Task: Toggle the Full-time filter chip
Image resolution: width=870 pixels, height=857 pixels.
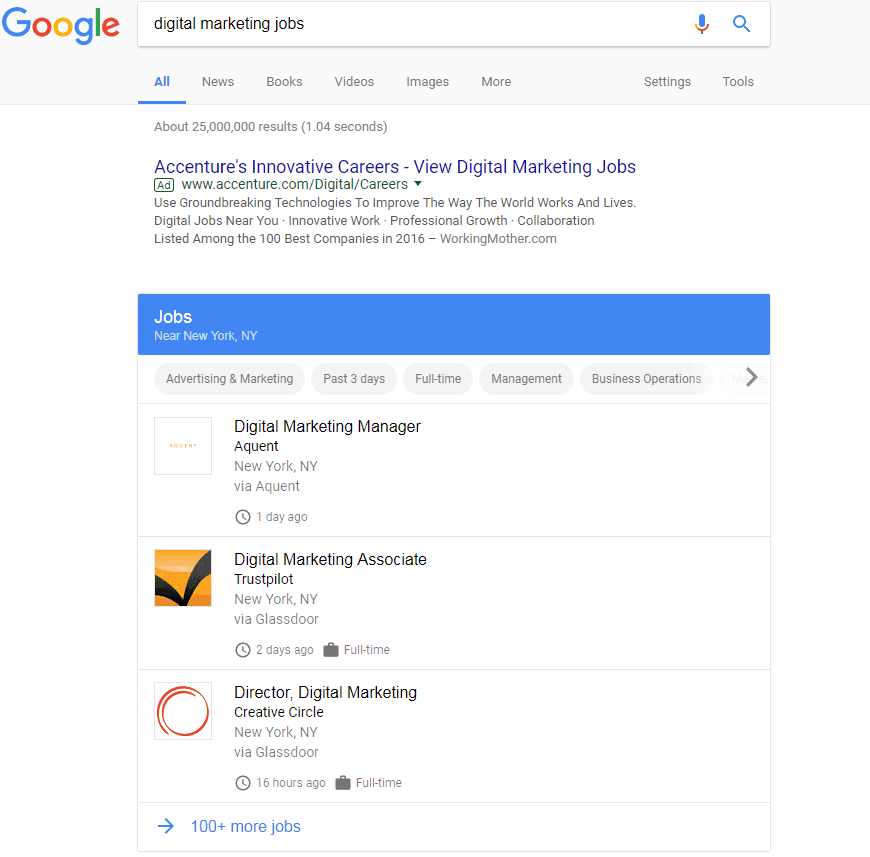Action: click(x=438, y=379)
